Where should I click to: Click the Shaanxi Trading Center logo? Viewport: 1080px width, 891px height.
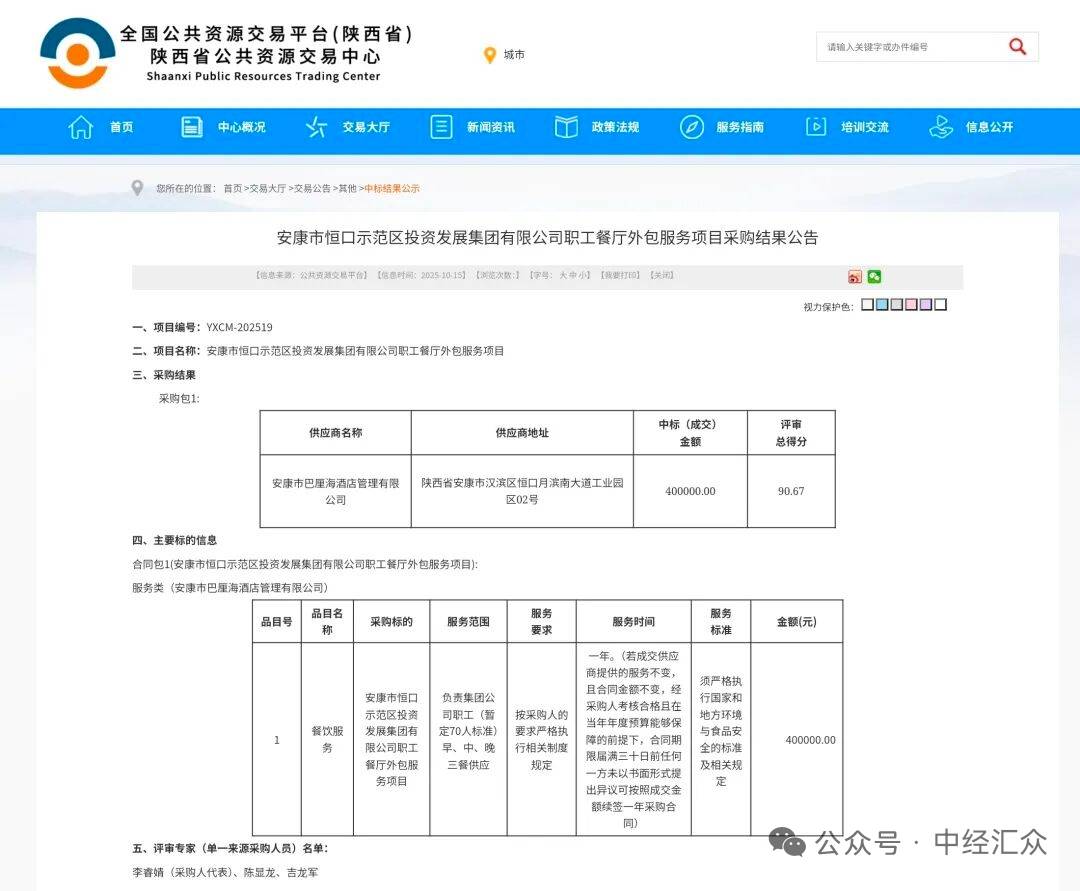coord(77,53)
